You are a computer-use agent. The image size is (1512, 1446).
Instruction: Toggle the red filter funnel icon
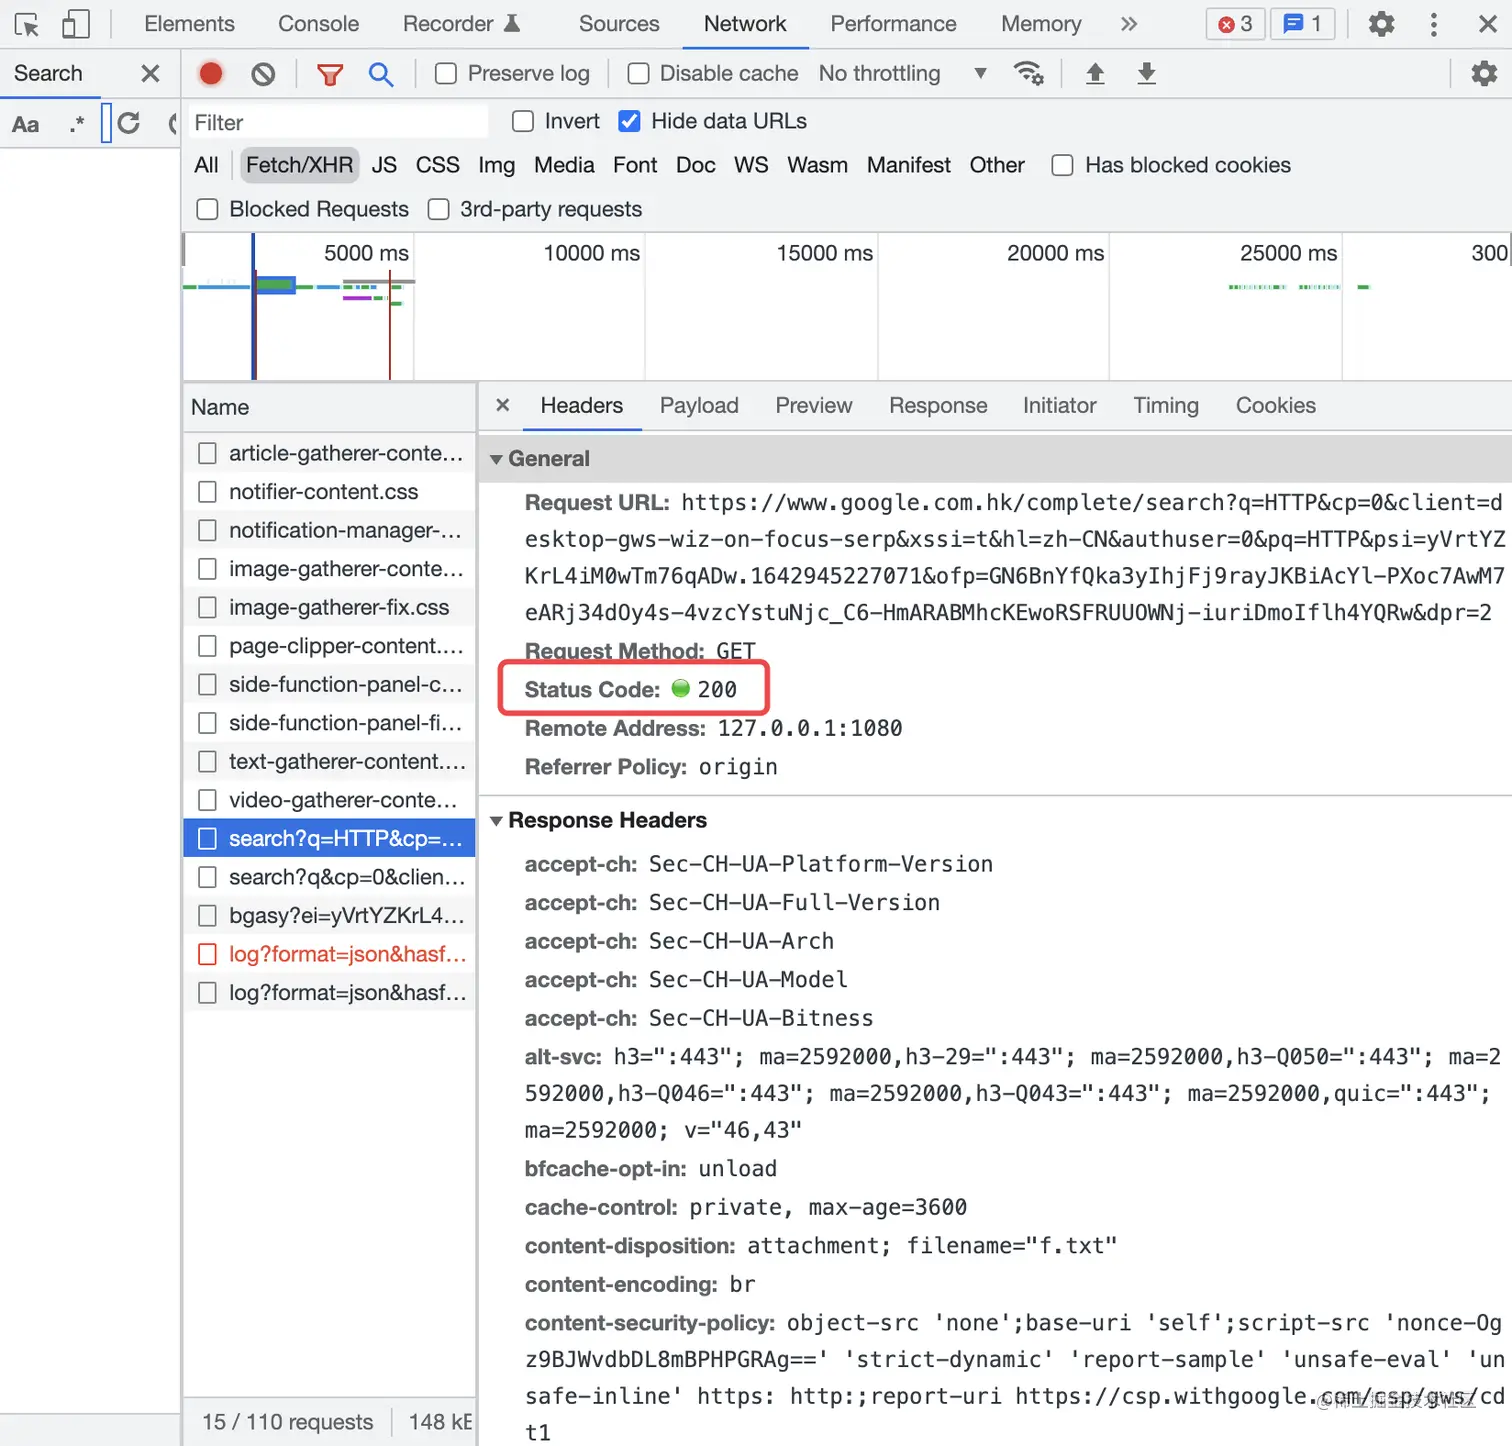click(x=329, y=73)
